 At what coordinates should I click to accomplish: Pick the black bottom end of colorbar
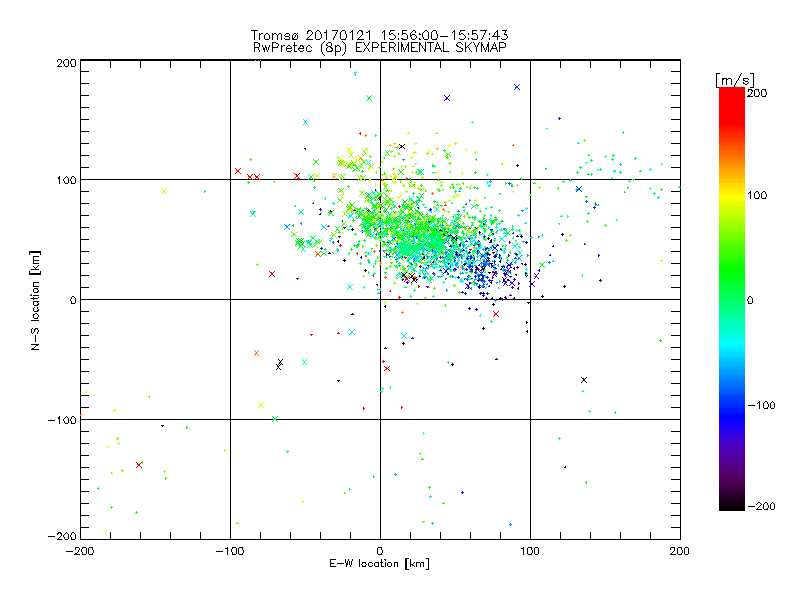point(732,504)
